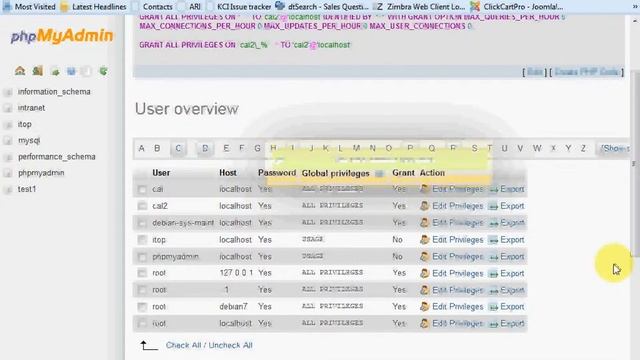Viewport: 640px width, 360px height.
Task: Click the Log out door icon
Action: click(x=38, y=71)
